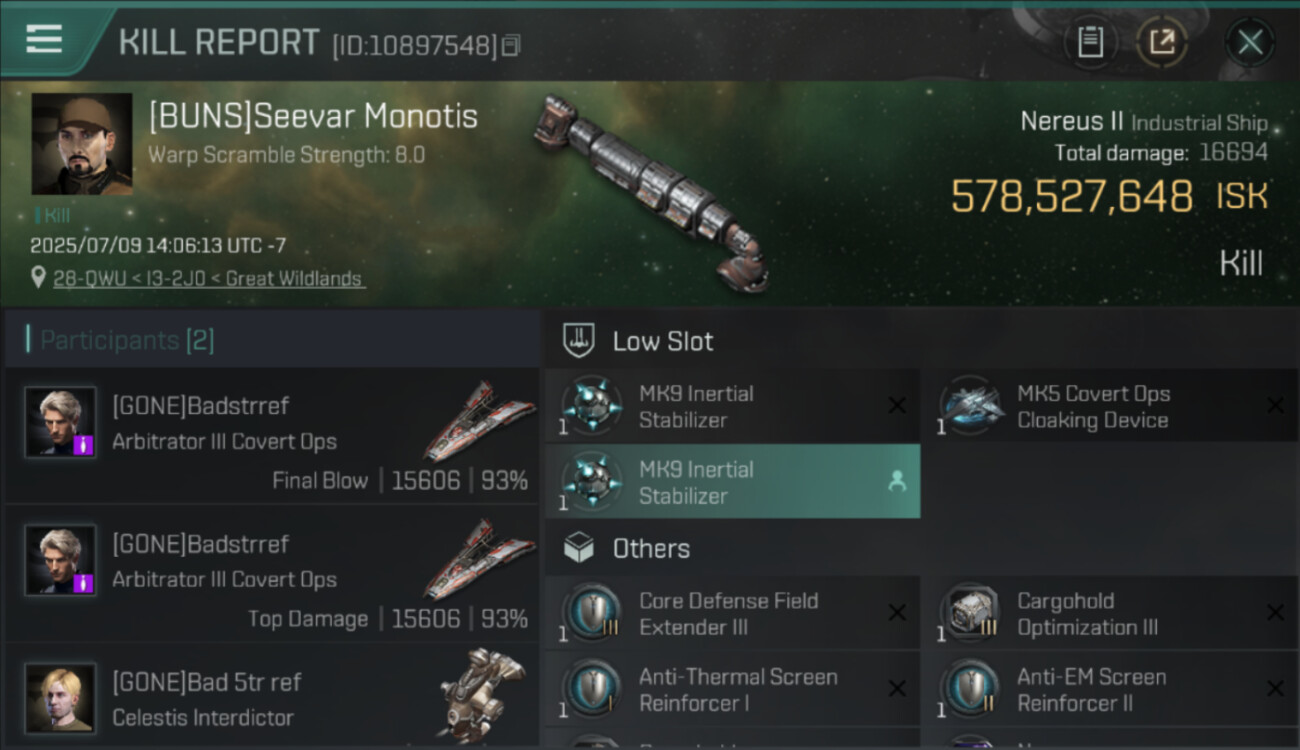This screenshot has width=1300, height=750.
Task: Select first Badstrref Final Blow entry
Action: [x=272, y=436]
